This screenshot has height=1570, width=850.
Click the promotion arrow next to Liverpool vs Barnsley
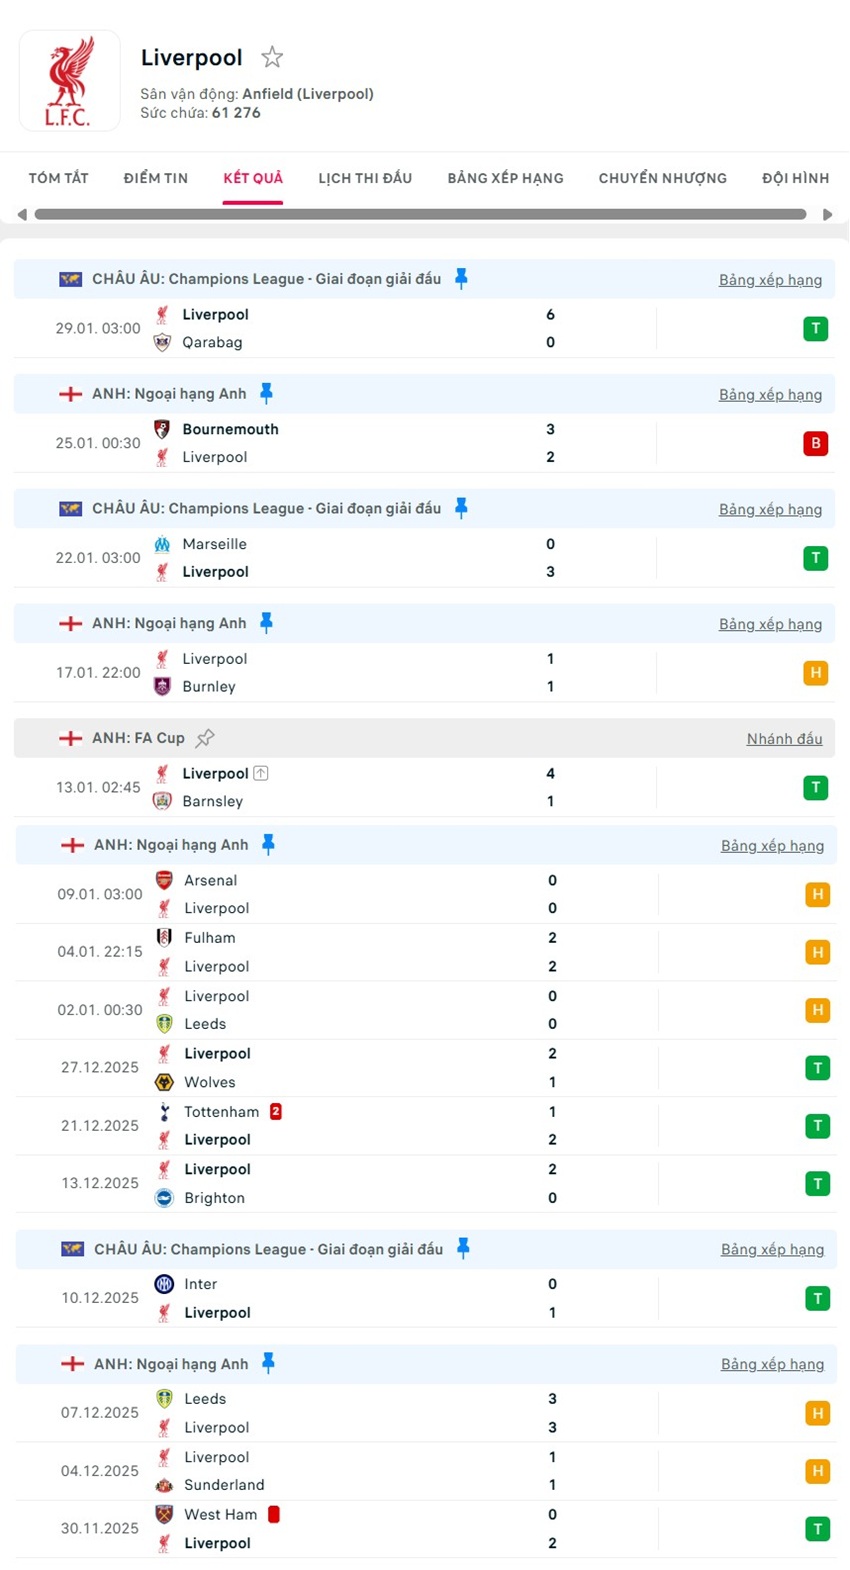(x=261, y=773)
